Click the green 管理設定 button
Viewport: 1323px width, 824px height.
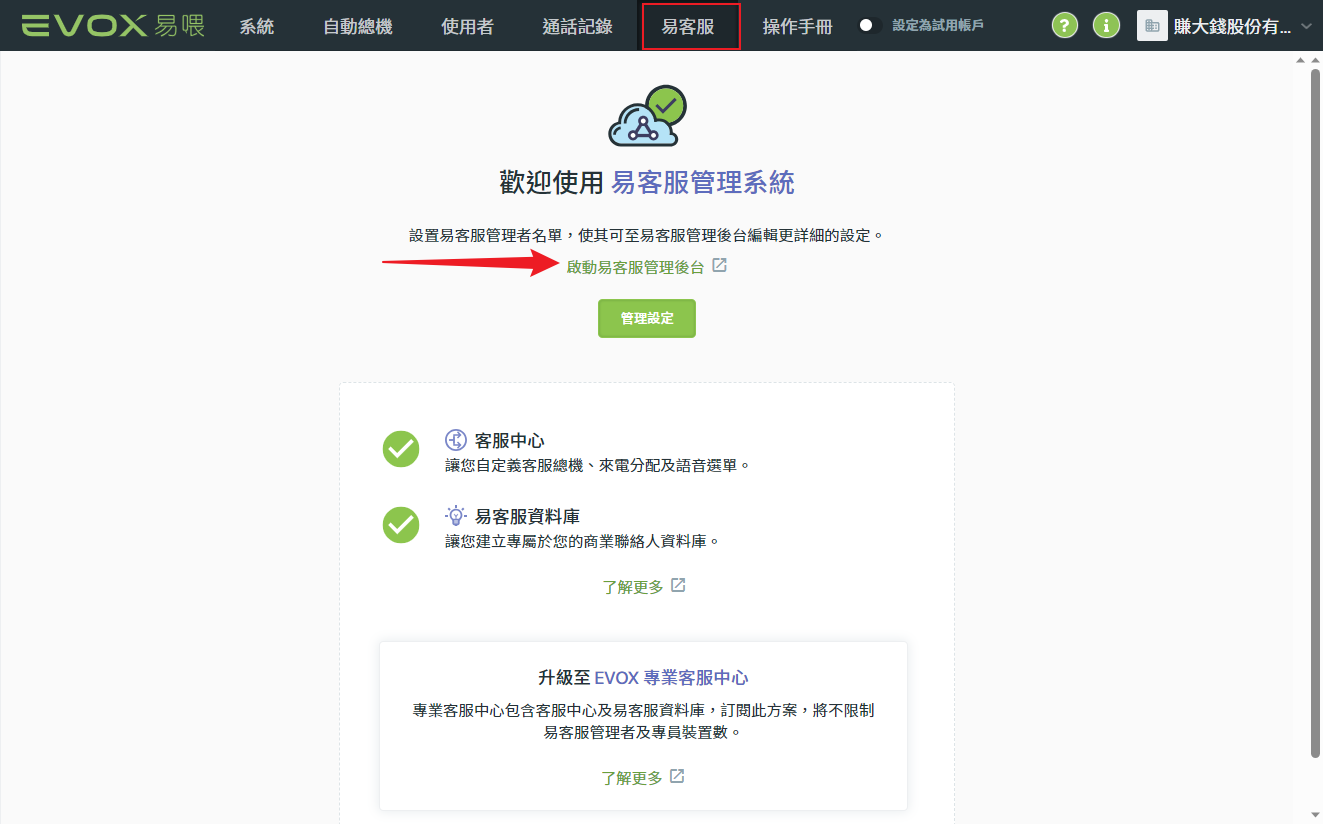point(647,319)
